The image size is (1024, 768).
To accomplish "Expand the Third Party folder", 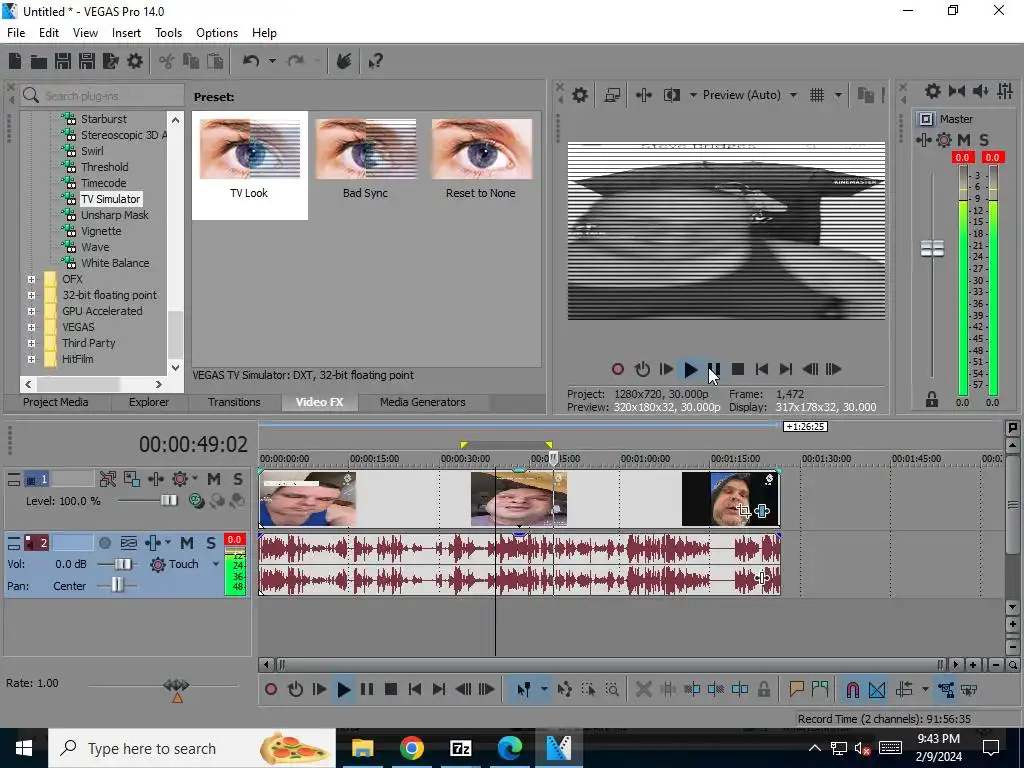I will click(x=31, y=343).
